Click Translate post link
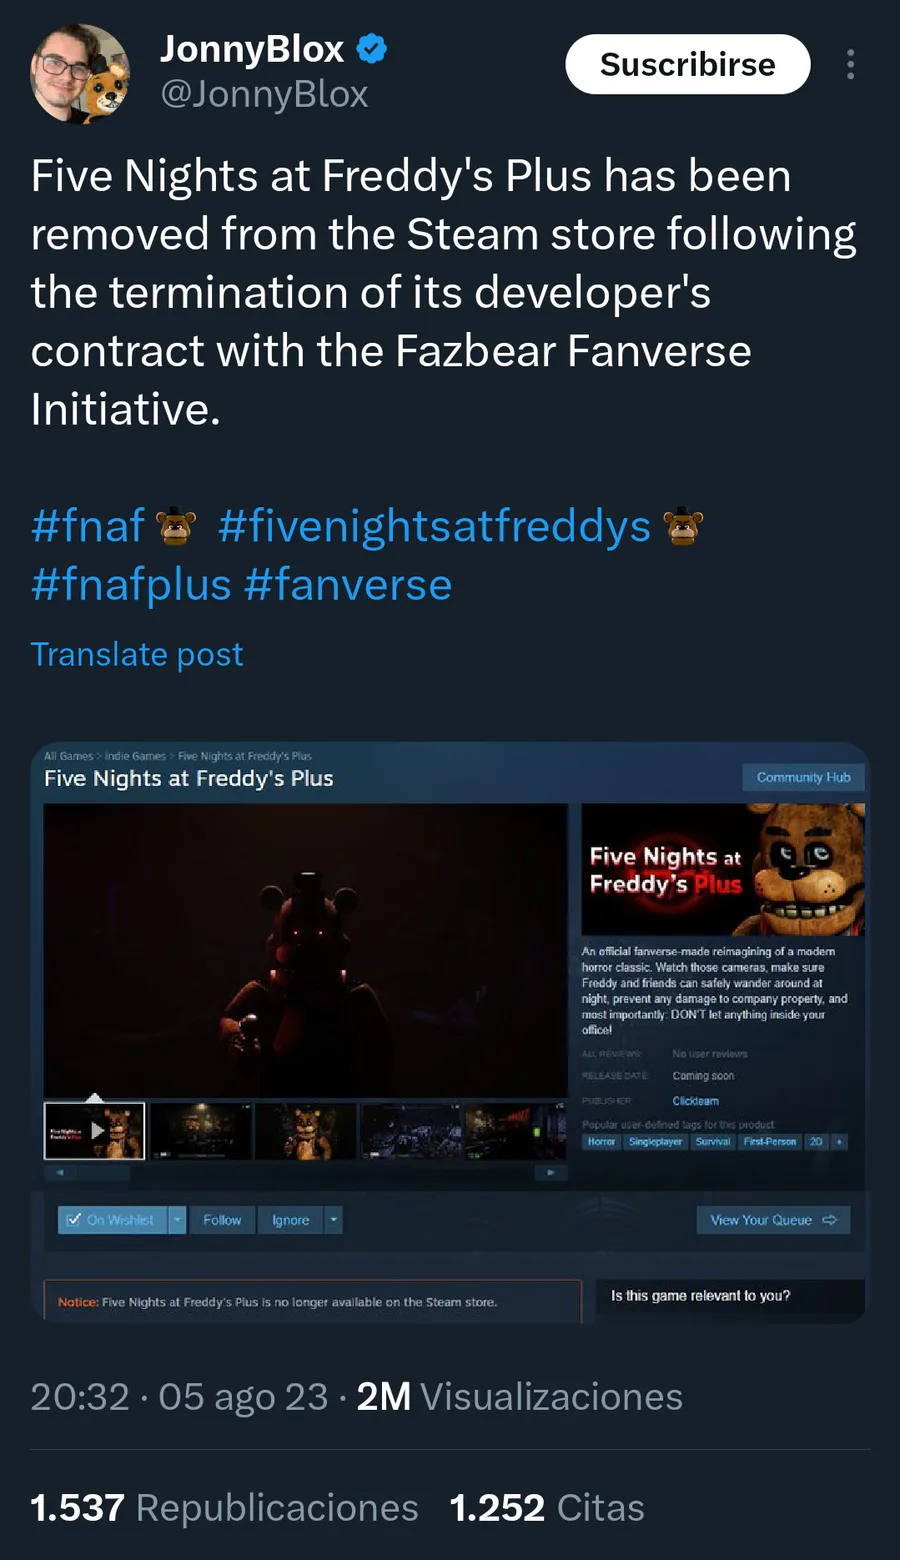This screenshot has width=900, height=1560. (x=137, y=654)
